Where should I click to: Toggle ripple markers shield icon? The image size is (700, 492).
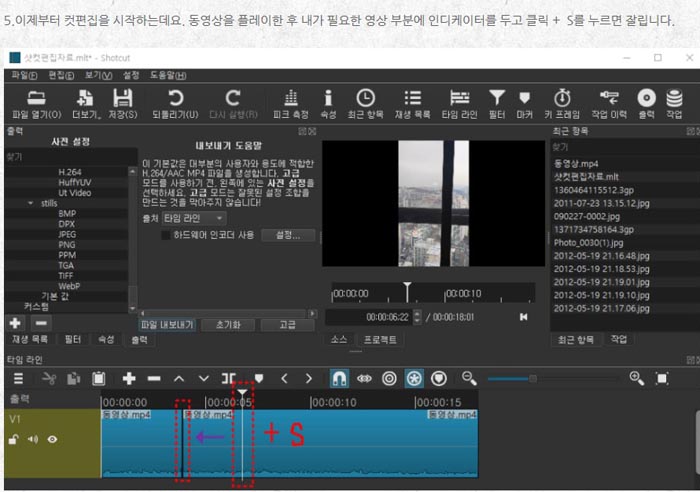[x=439, y=379]
